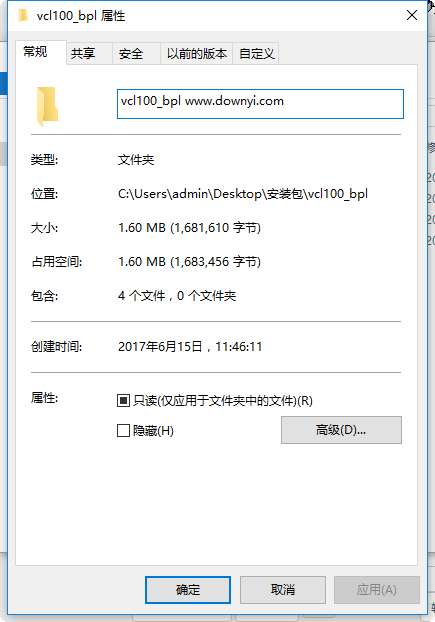Open the 自定义 tab

point(256,54)
